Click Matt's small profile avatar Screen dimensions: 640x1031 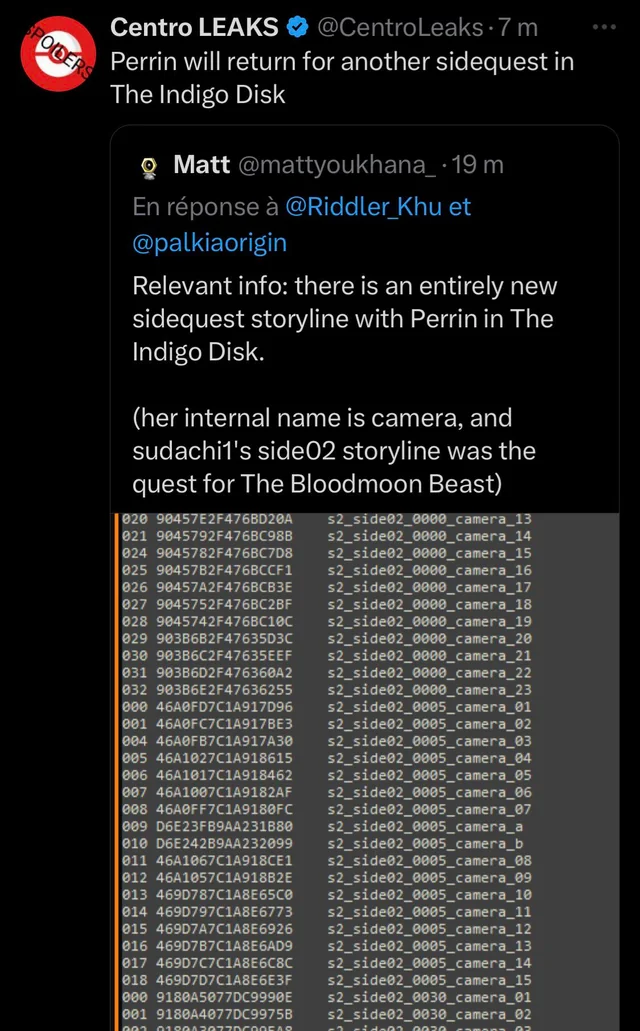(149, 165)
